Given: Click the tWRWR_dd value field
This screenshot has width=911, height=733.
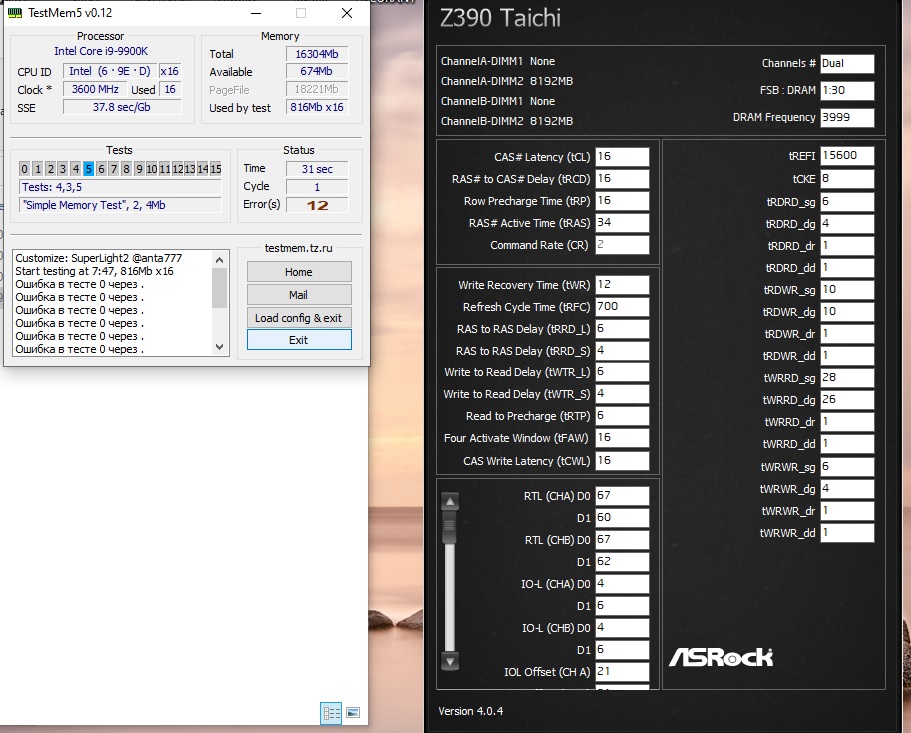Looking at the screenshot, I should point(847,533).
